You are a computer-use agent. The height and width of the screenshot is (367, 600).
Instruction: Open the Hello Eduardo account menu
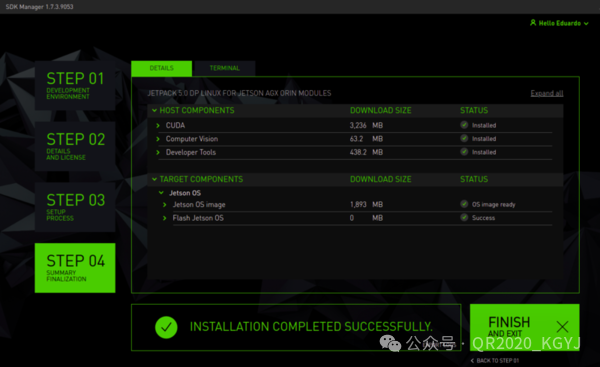[x=559, y=23]
